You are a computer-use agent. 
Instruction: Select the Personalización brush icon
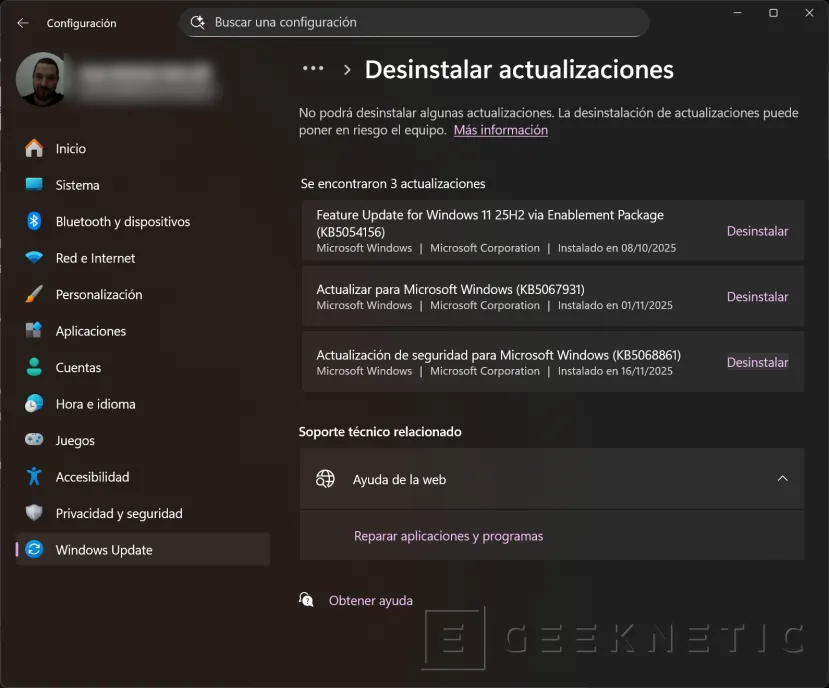point(34,294)
